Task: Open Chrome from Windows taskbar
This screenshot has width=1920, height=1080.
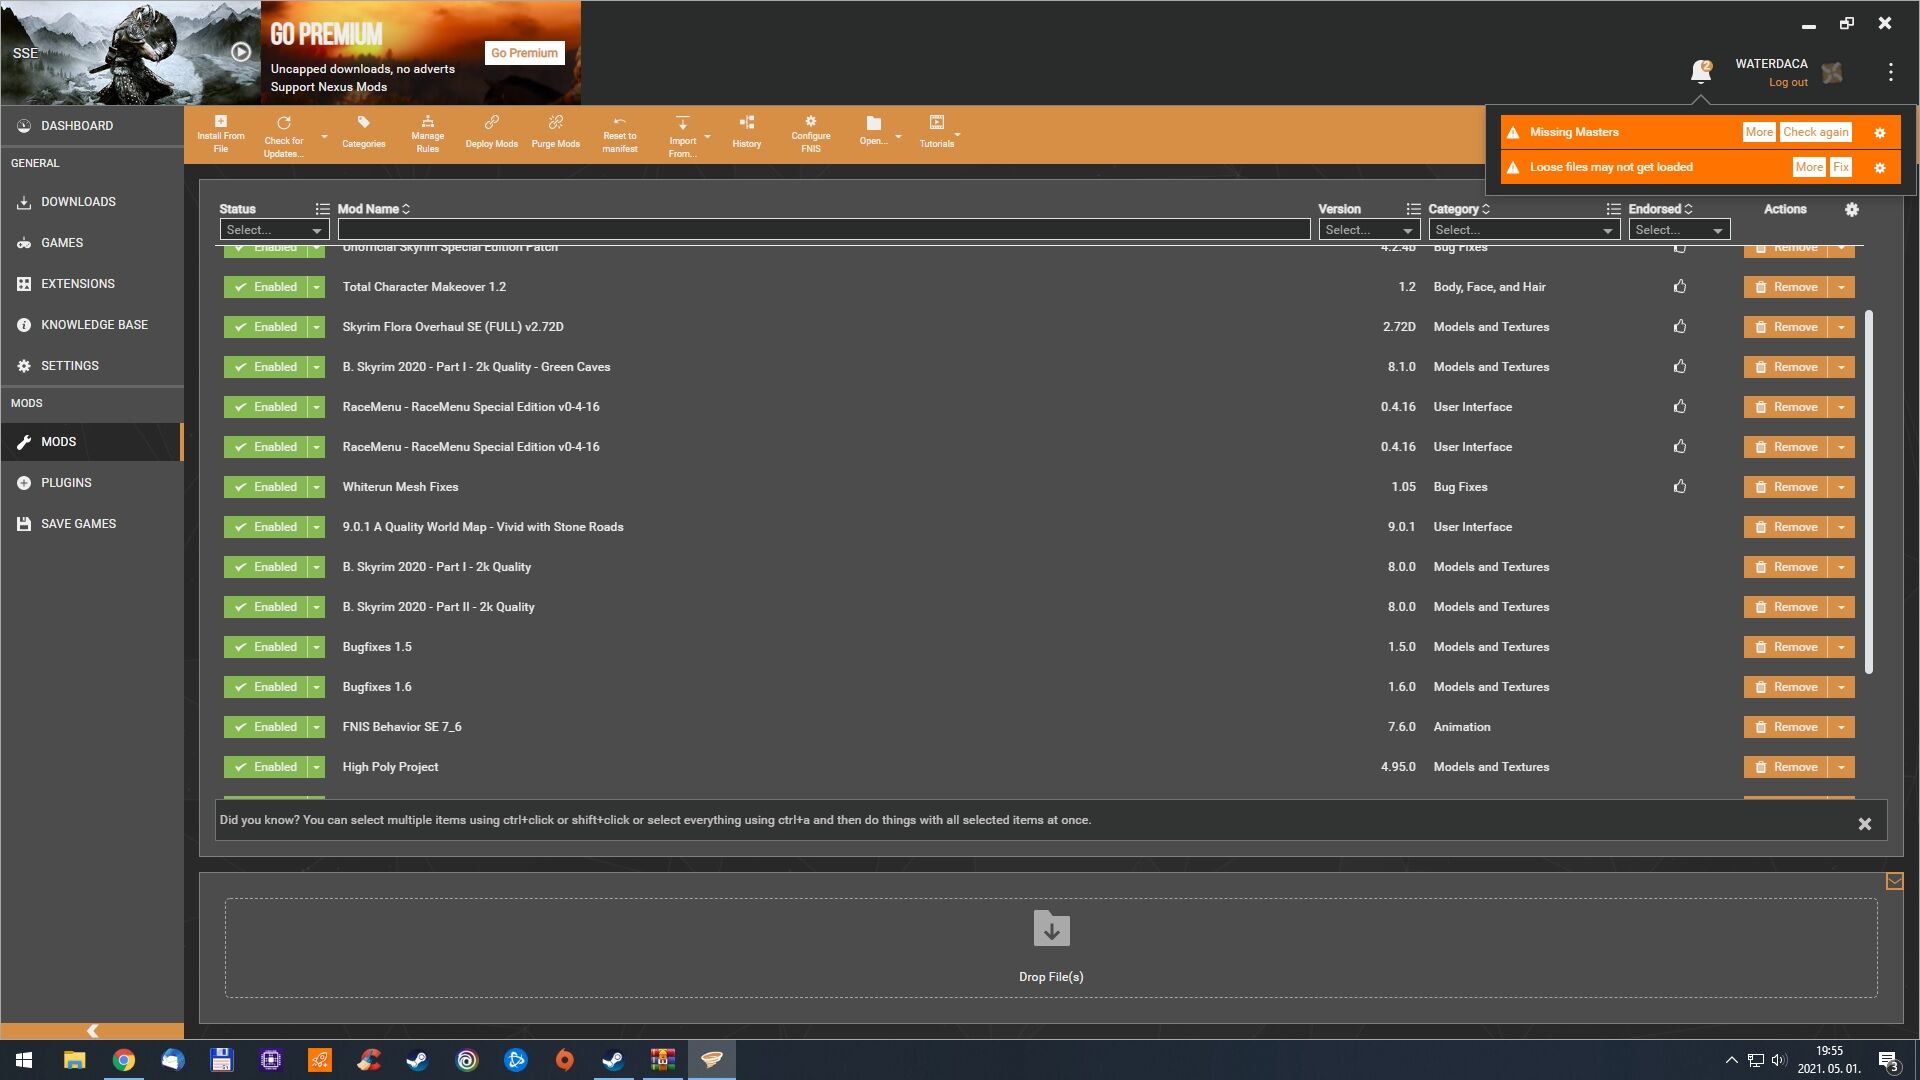Action: pyautogui.click(x=124, y=1060)
